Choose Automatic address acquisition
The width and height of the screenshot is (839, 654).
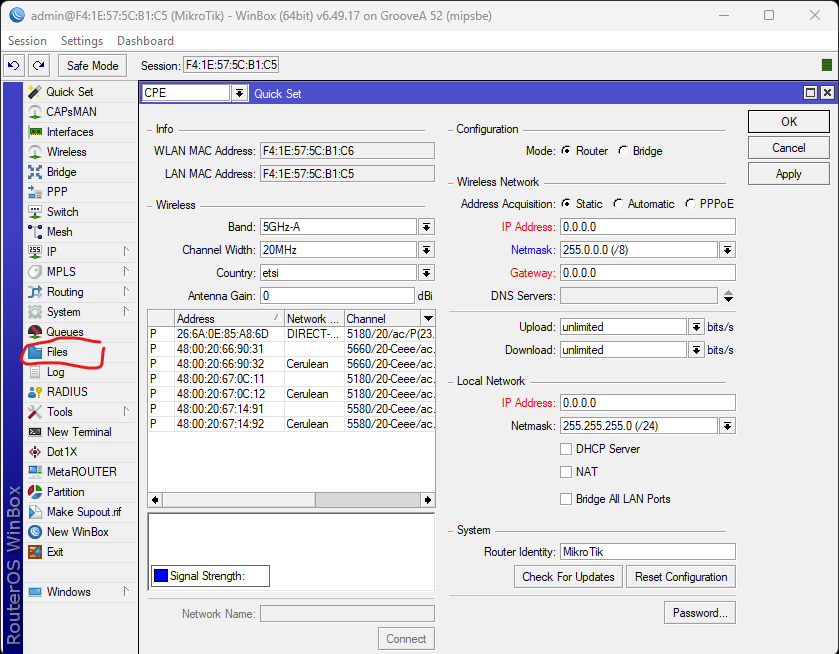(619, 204)
